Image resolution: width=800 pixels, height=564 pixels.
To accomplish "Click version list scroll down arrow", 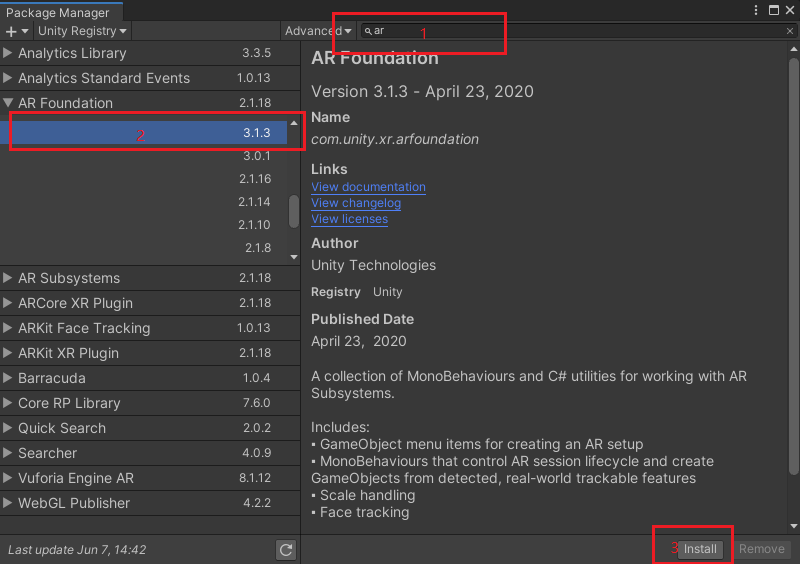I will pyautogui.click(x=294, y=257).
